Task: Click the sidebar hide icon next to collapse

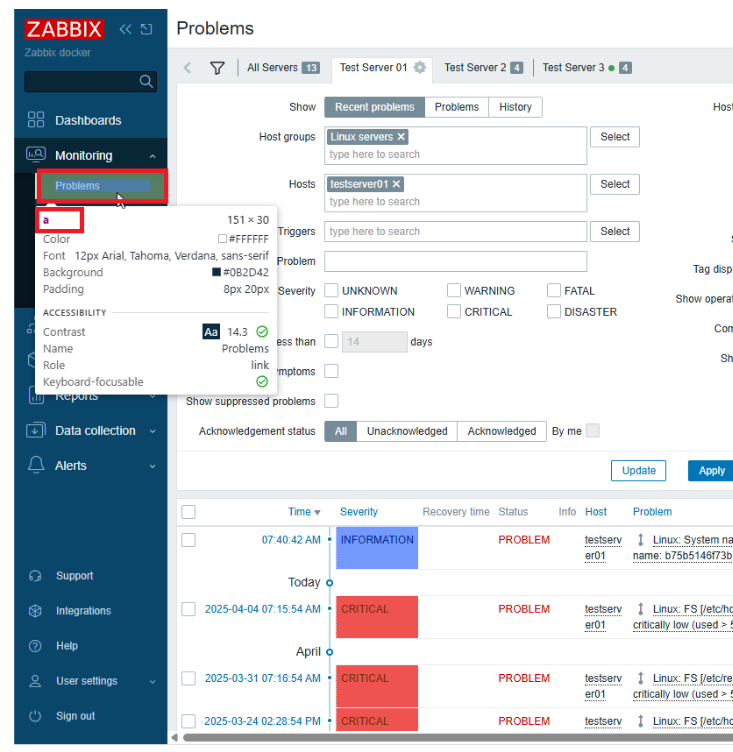Action: 146,29
